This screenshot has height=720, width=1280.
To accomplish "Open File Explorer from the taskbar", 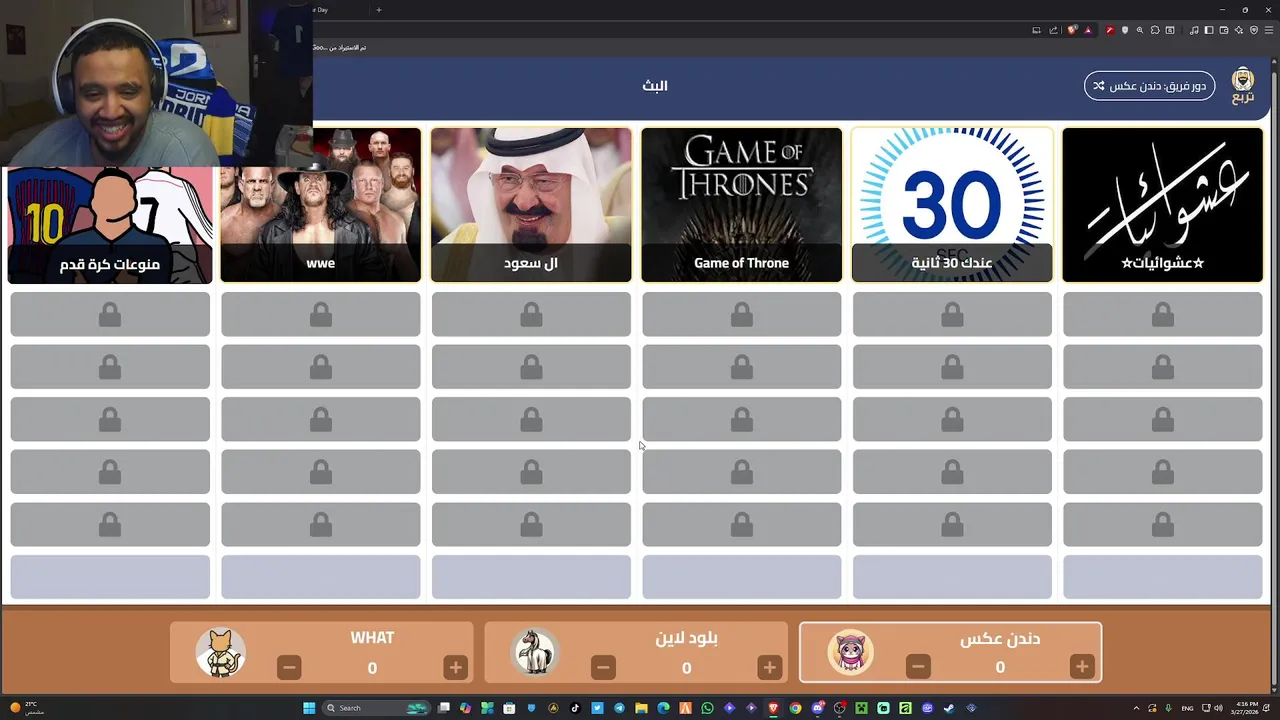I will (x=641, y=708).
